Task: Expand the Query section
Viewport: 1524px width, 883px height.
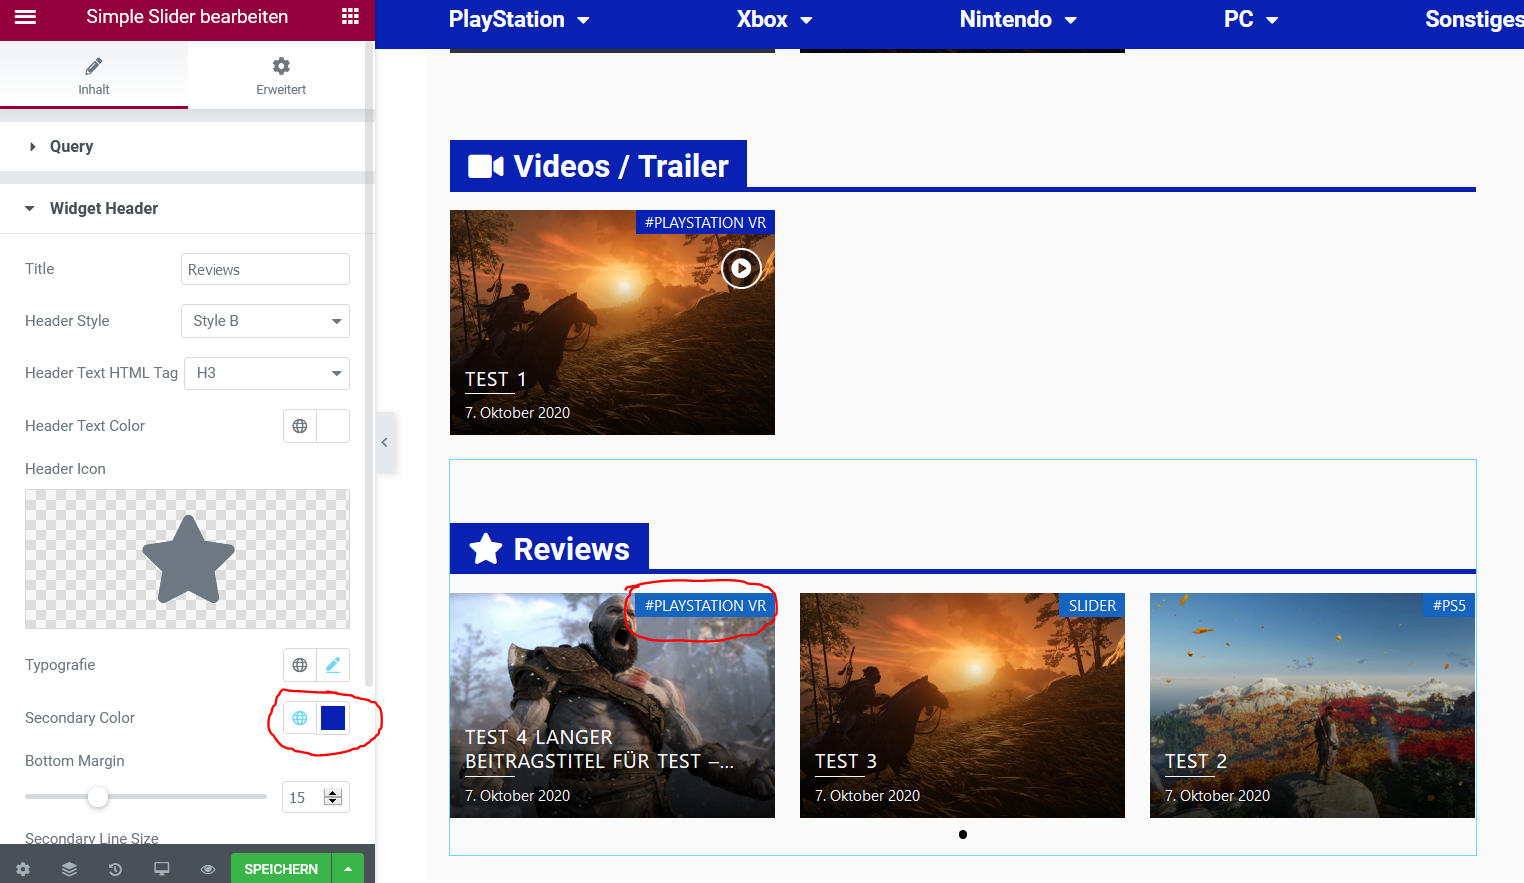Action: pos(187,146)
